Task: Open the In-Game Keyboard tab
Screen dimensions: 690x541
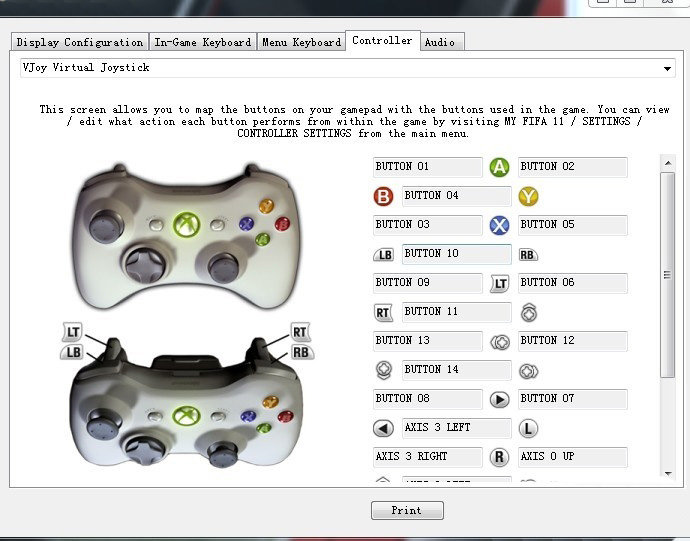Action: coord(203,42)
